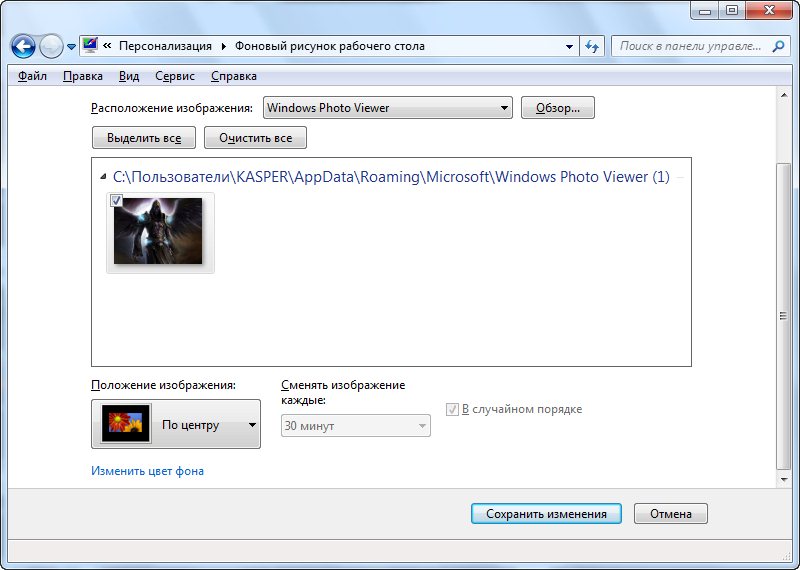Open the Справка menu
Screen dimensions: 800x570
click(234, 76)
